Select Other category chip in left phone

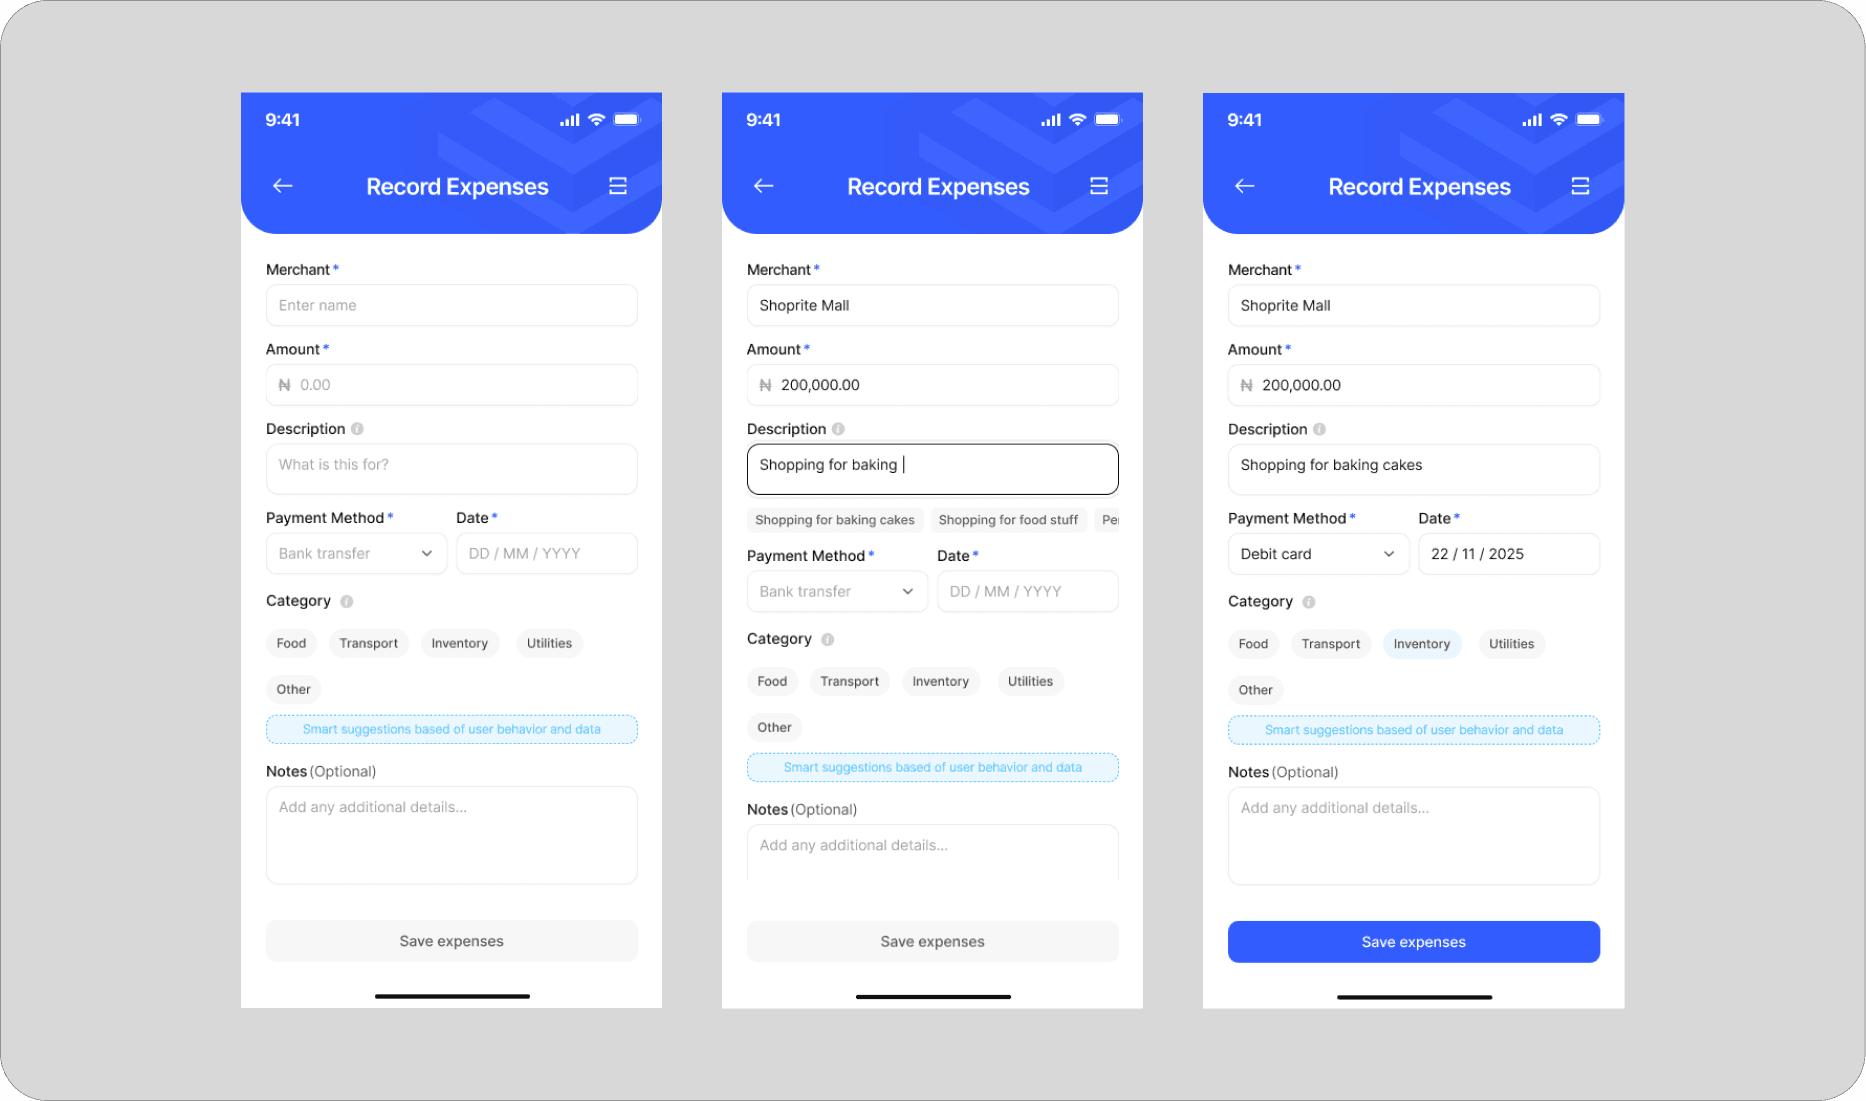pos(294,690)
